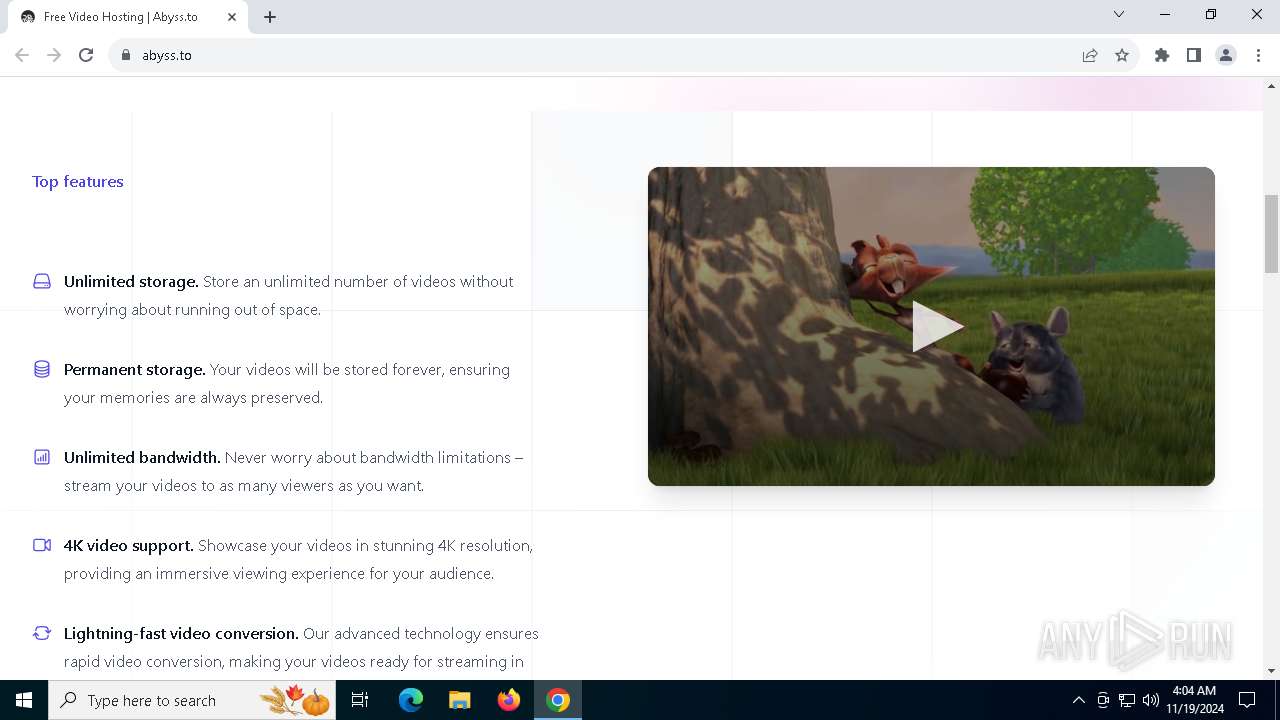This screenshot has width=1280, height=720.
Task: Click the Unlimited bandwidth chart icon
Action: click(x=42, y=457)
